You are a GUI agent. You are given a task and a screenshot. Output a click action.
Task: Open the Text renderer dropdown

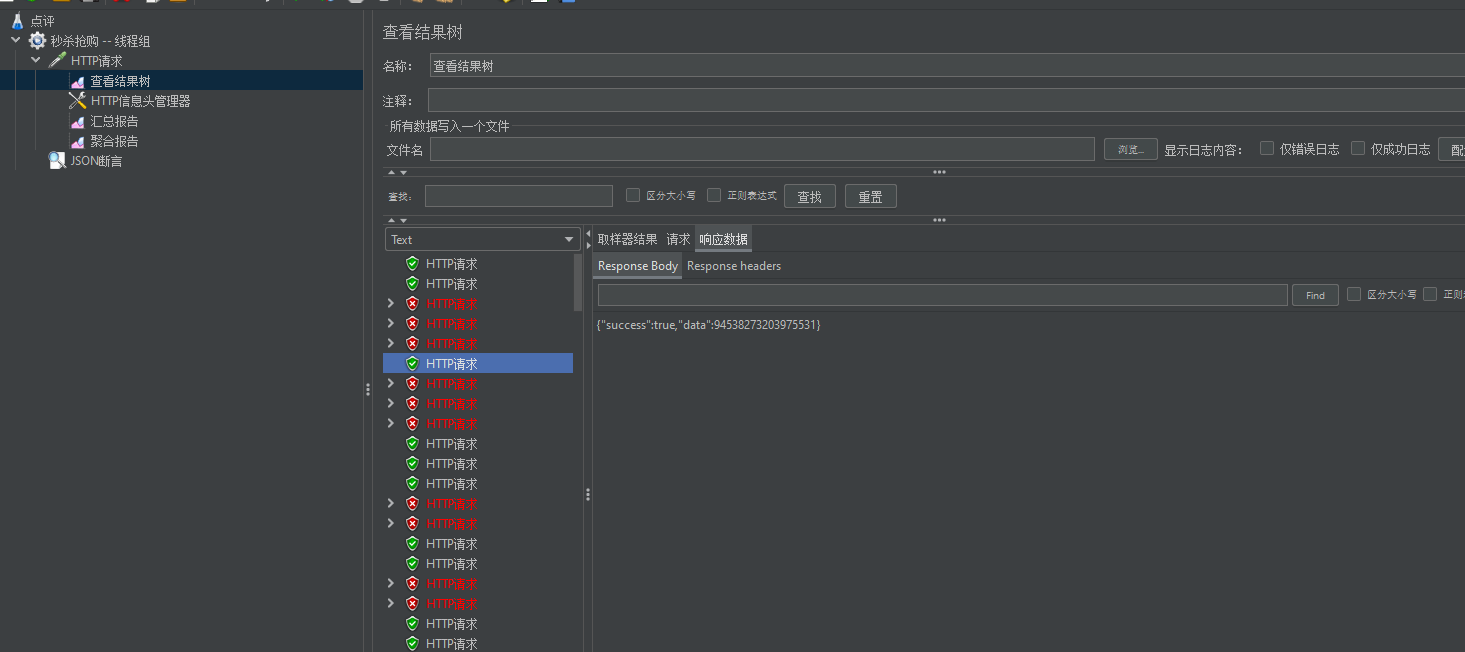(x=482, y=239)
